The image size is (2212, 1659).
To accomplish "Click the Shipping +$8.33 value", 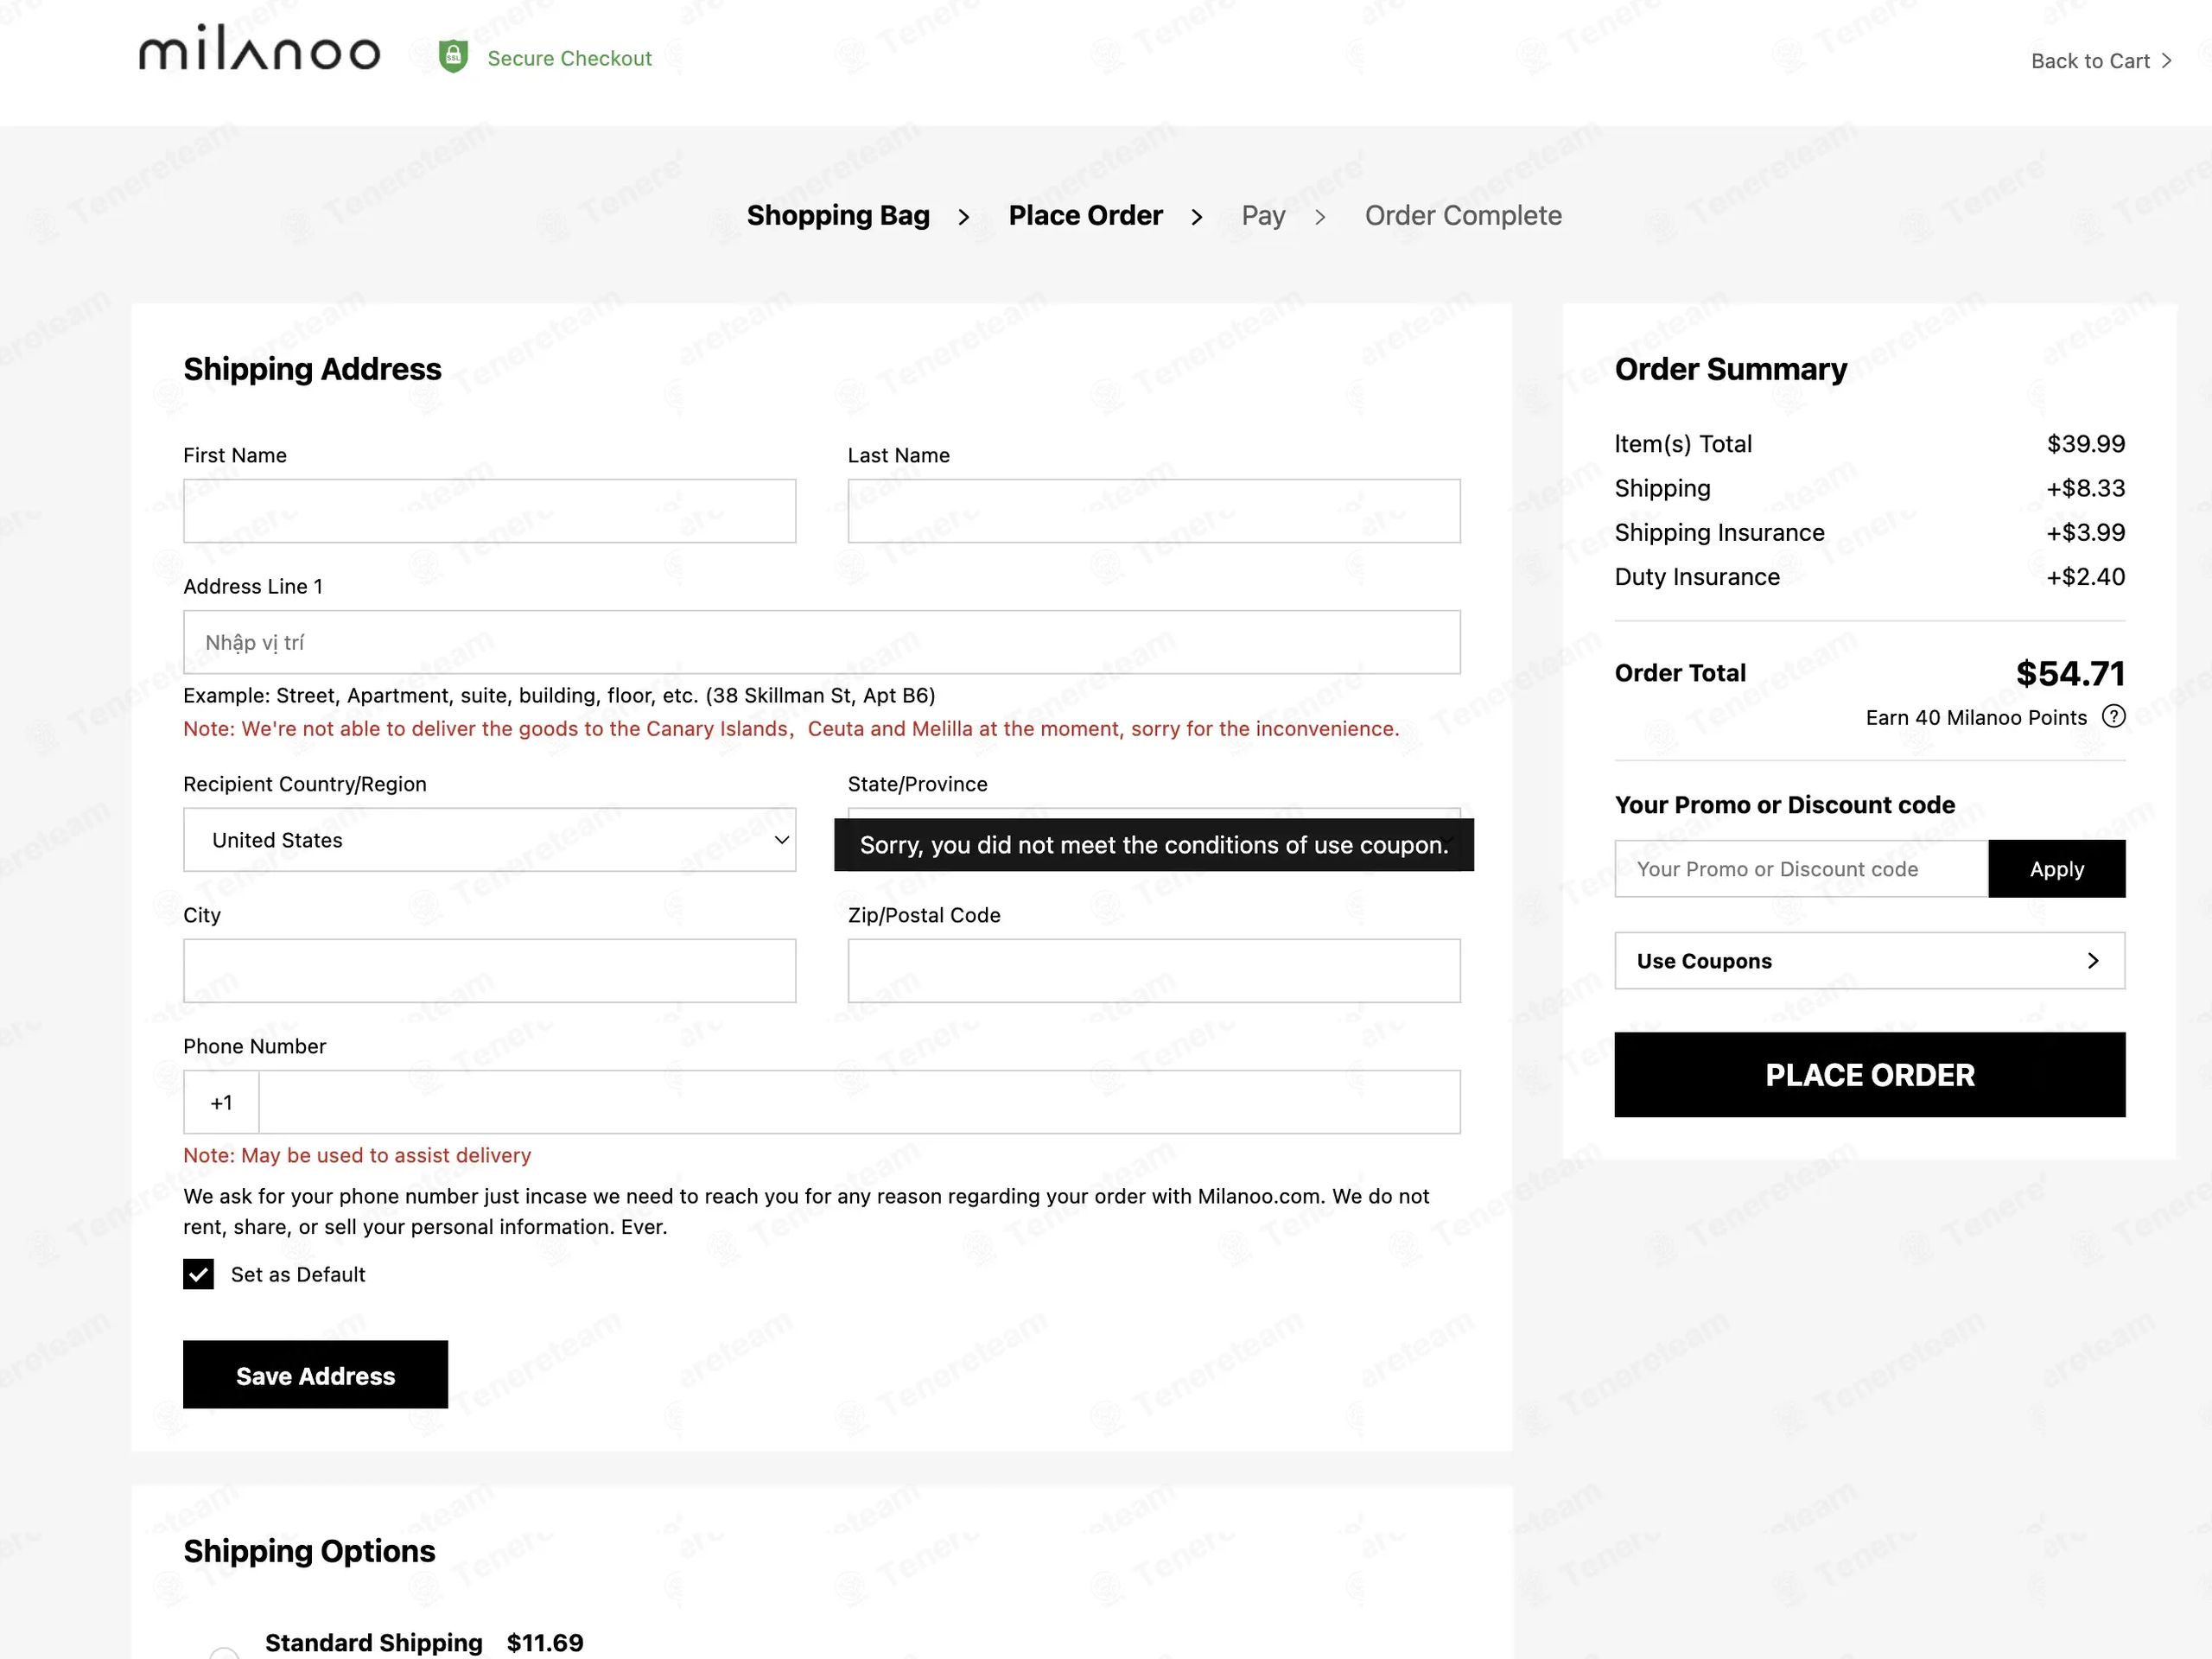I will pyautogui.click(x=2085, y=488).
